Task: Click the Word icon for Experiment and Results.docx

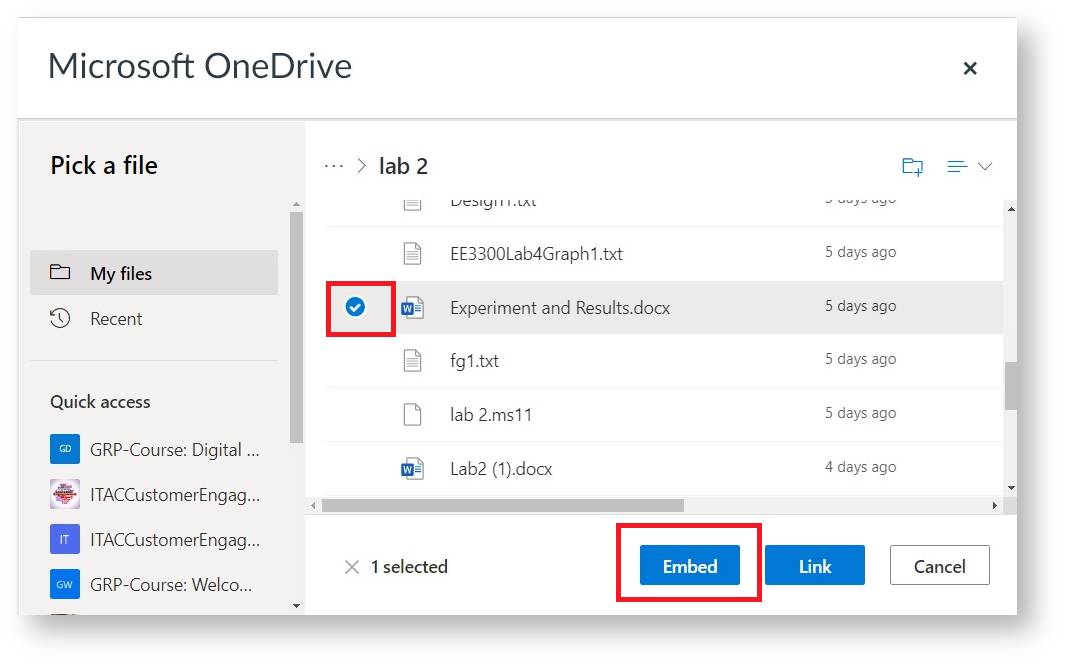Action: (412, 308)
